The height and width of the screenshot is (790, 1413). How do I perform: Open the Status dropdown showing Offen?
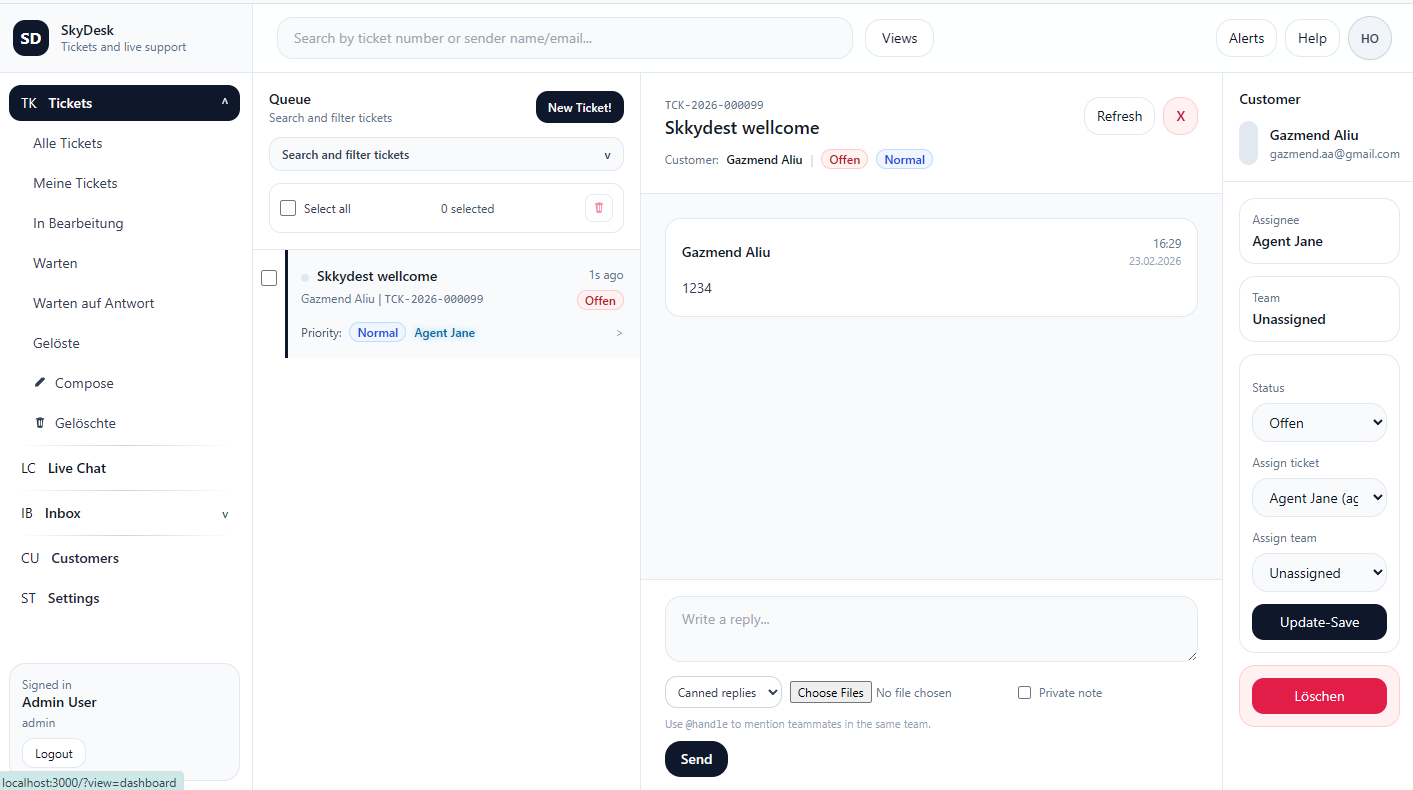(1319, 423)
